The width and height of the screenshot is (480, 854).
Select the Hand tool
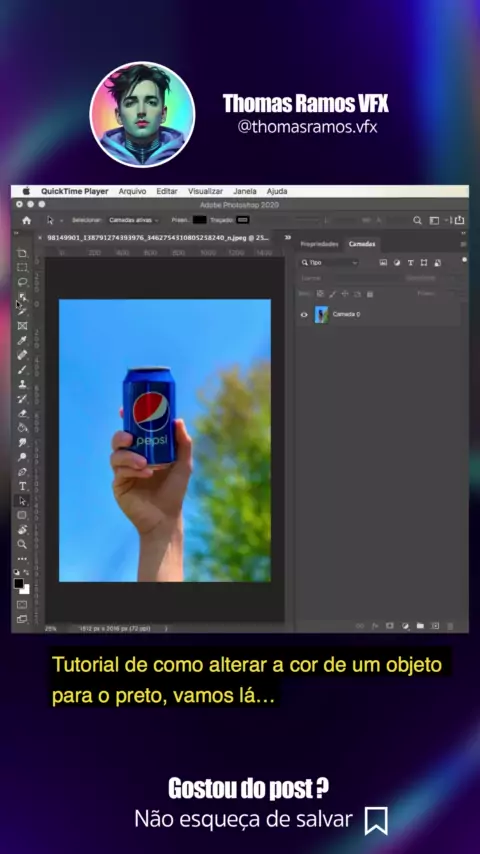22,529
